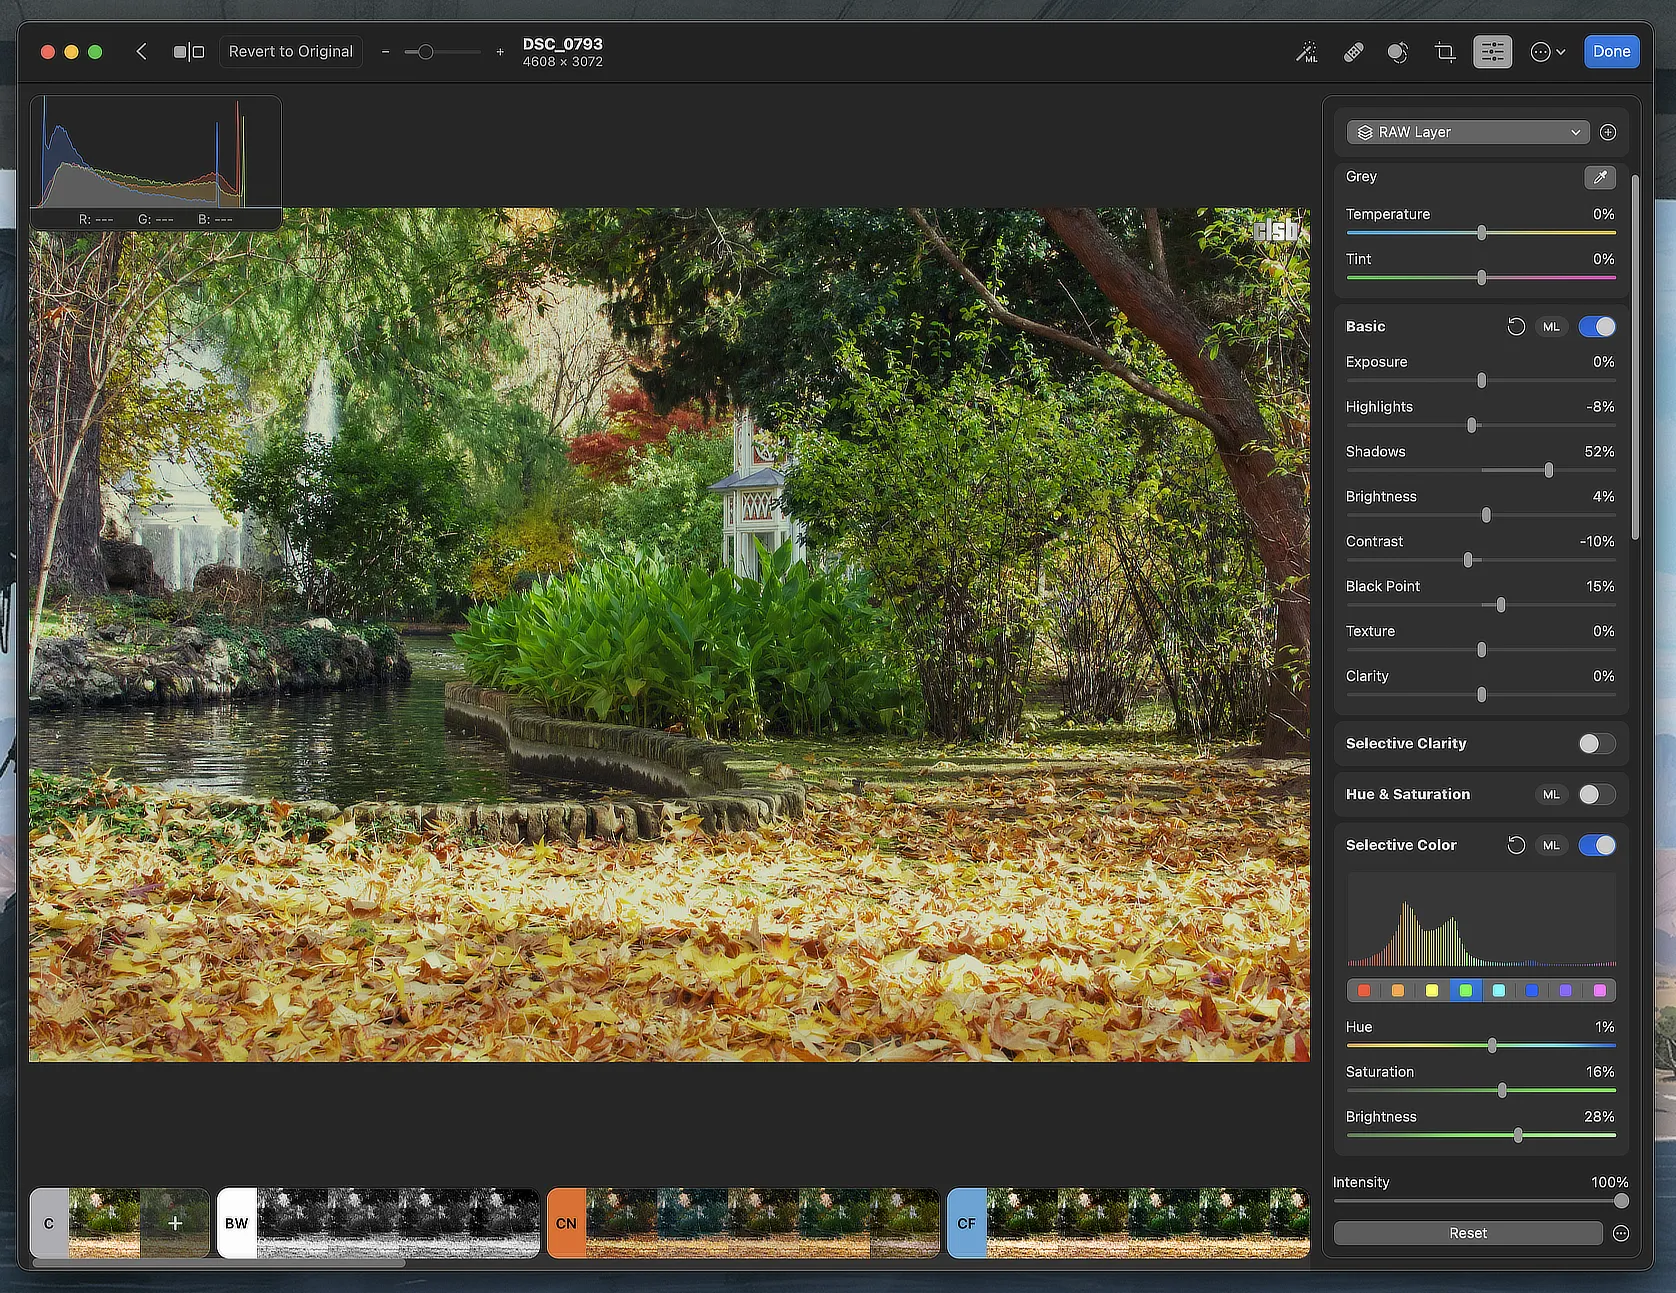This screenshot has width=1676, height=1293.
Task: Select the BW preset group tab
Action: pyautogui.click(x=237, y=1223)
